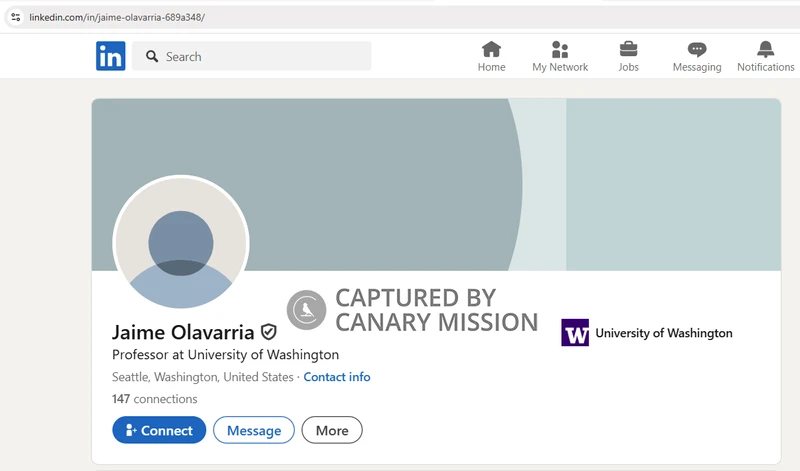800x471 pixels.
Task: Click the Message button
Action: (x=254, y=430)
